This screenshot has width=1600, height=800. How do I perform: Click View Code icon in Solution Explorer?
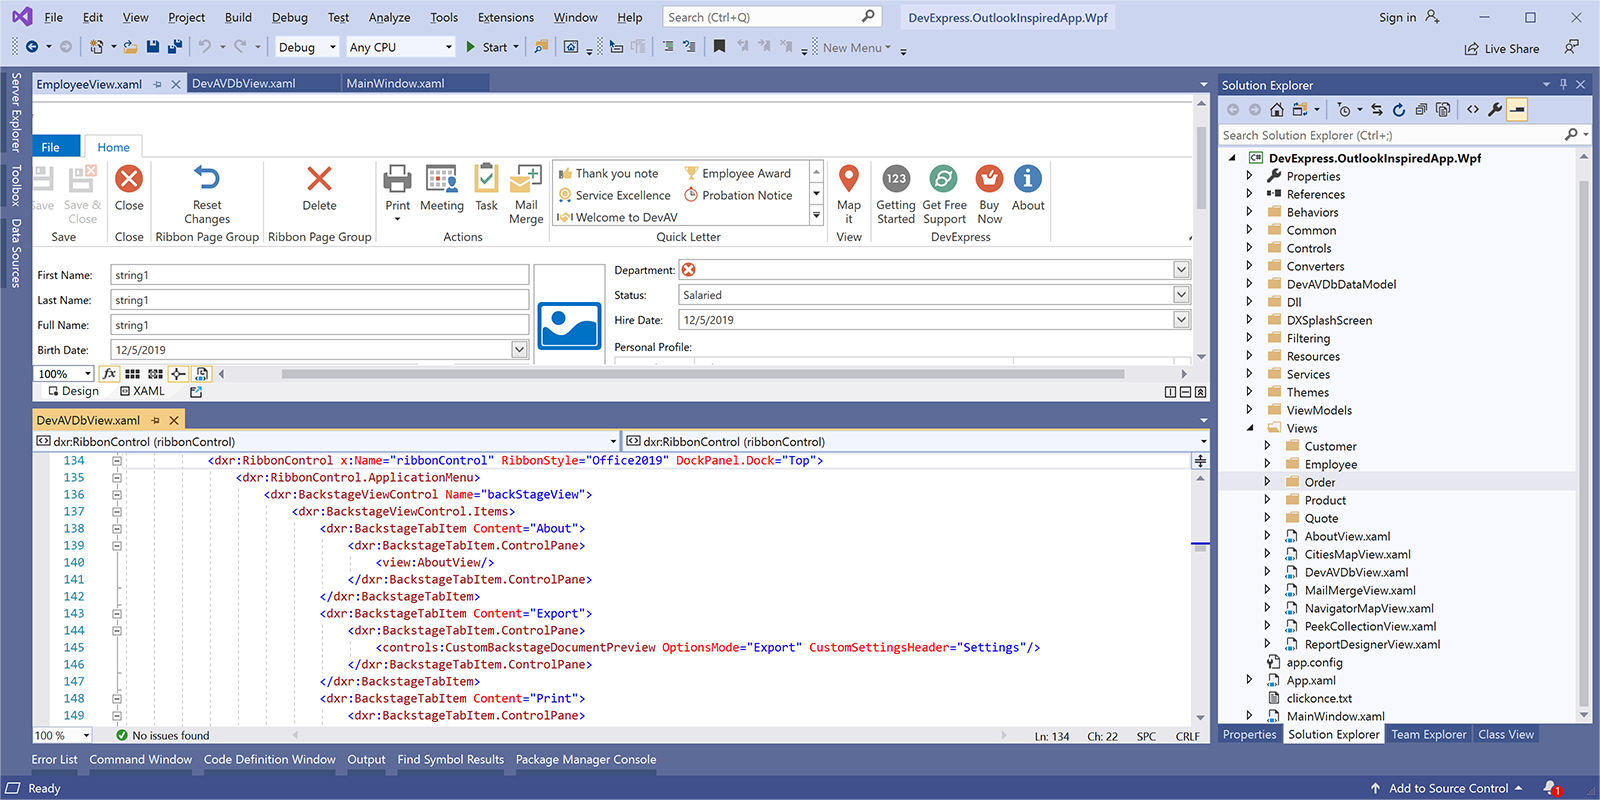tap(1473, 110)
